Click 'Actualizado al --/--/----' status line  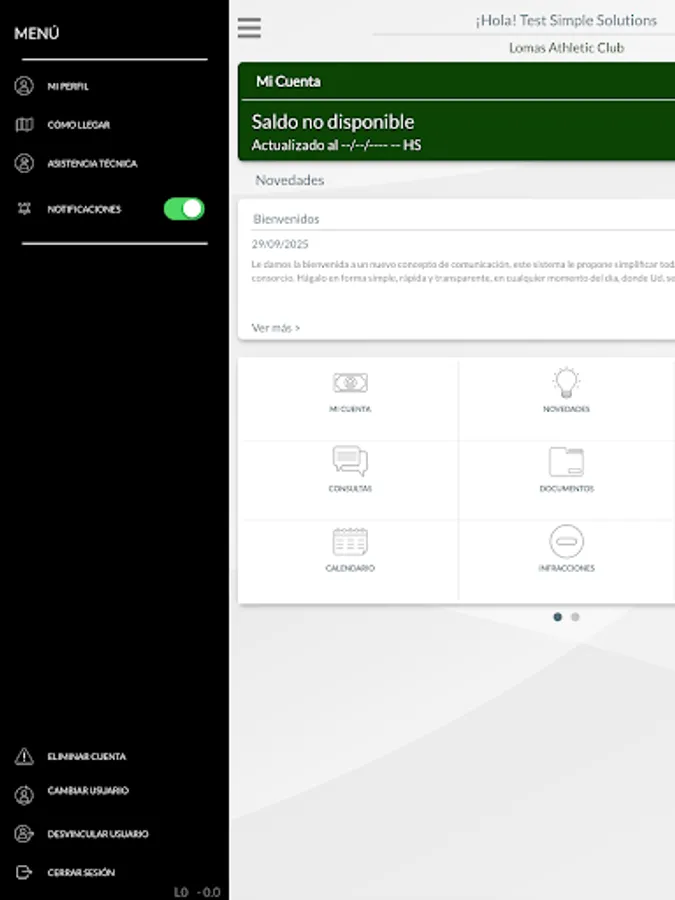[336, 145]
